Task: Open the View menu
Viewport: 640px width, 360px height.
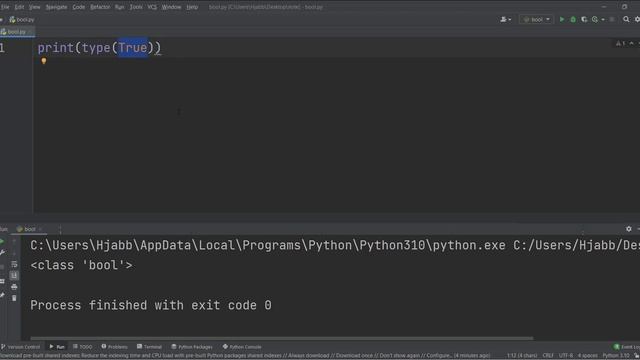Action: coord(34,7)
